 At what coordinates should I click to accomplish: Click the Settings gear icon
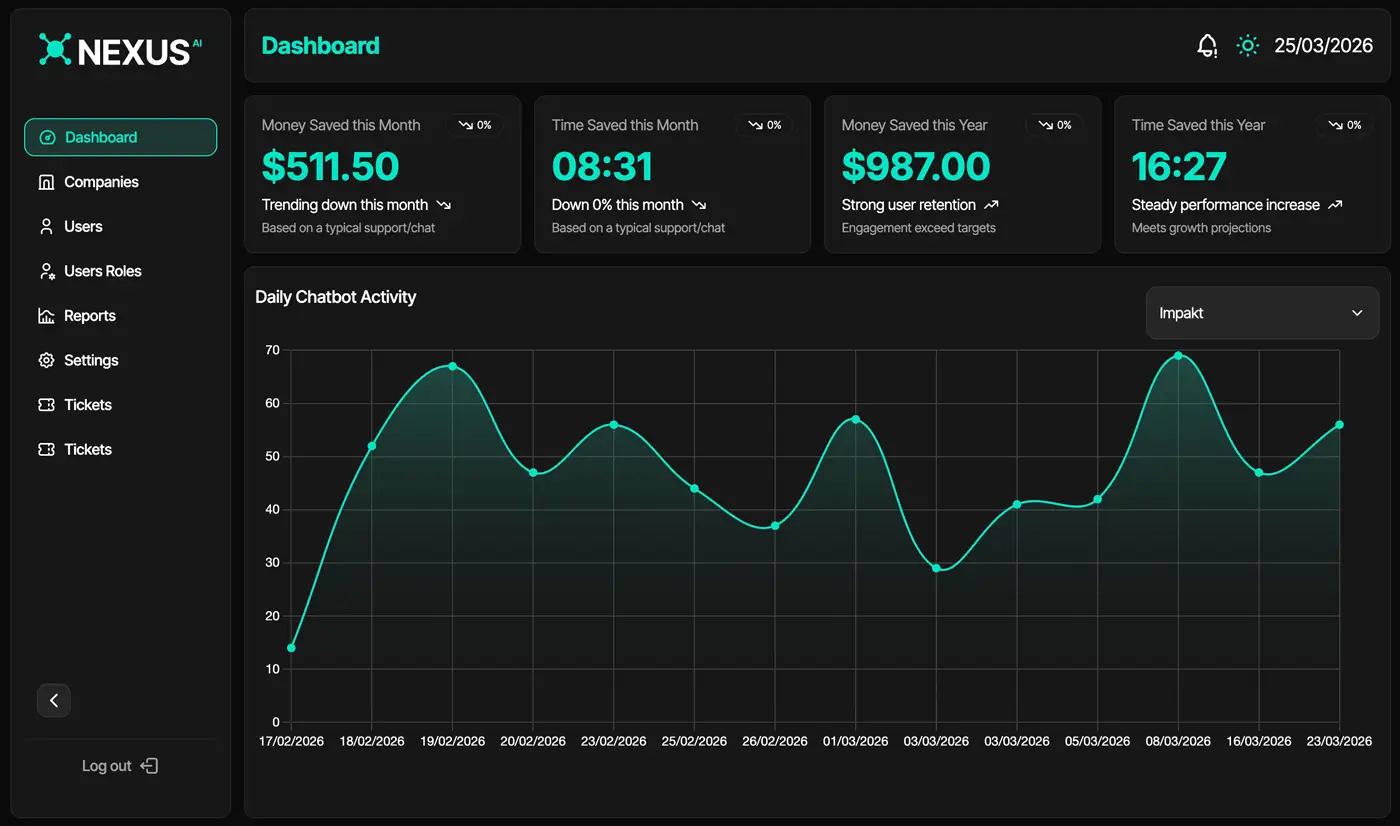[x=46, y=360]
